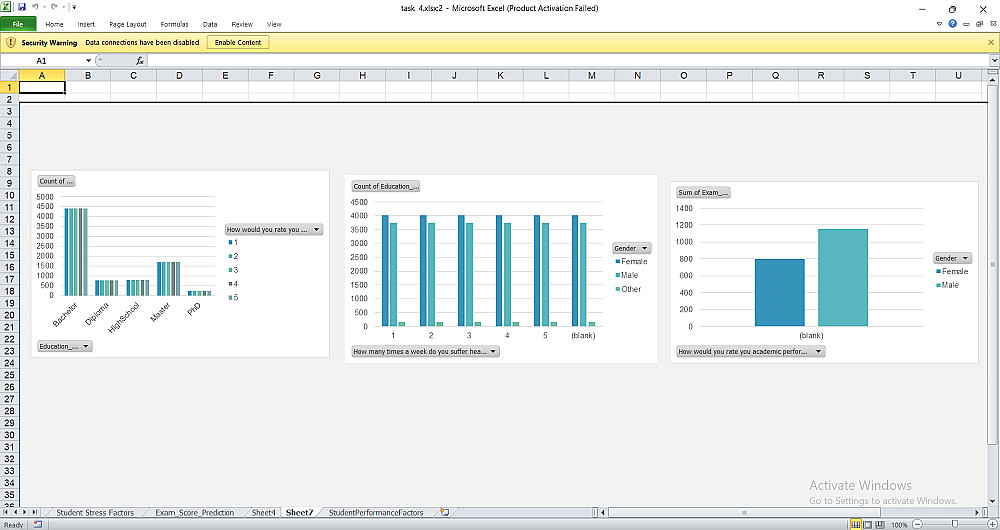Open the Review ribbon tab
This screenshot has height=530, width=1000.
[x=242, y=24]
